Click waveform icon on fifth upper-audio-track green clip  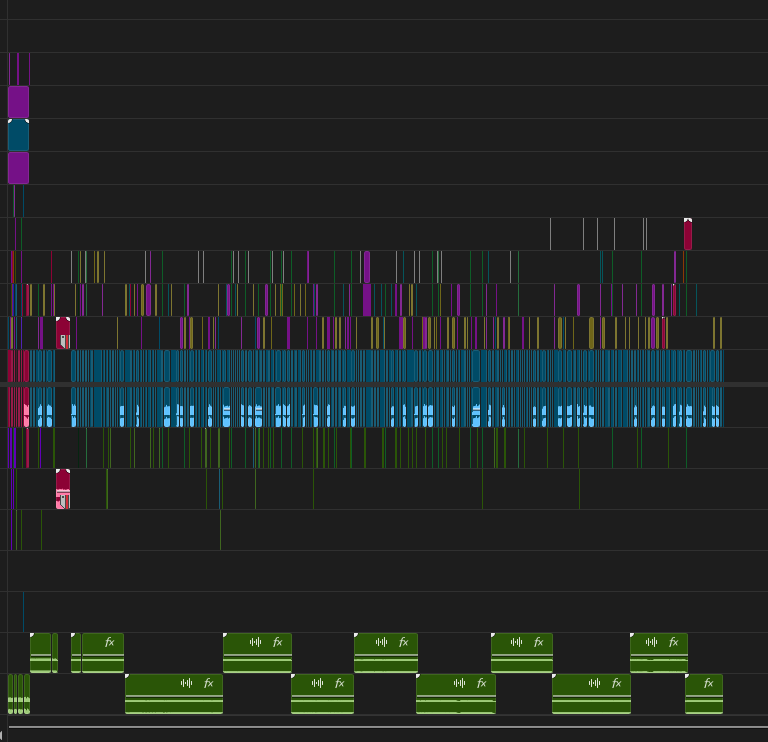255,642
